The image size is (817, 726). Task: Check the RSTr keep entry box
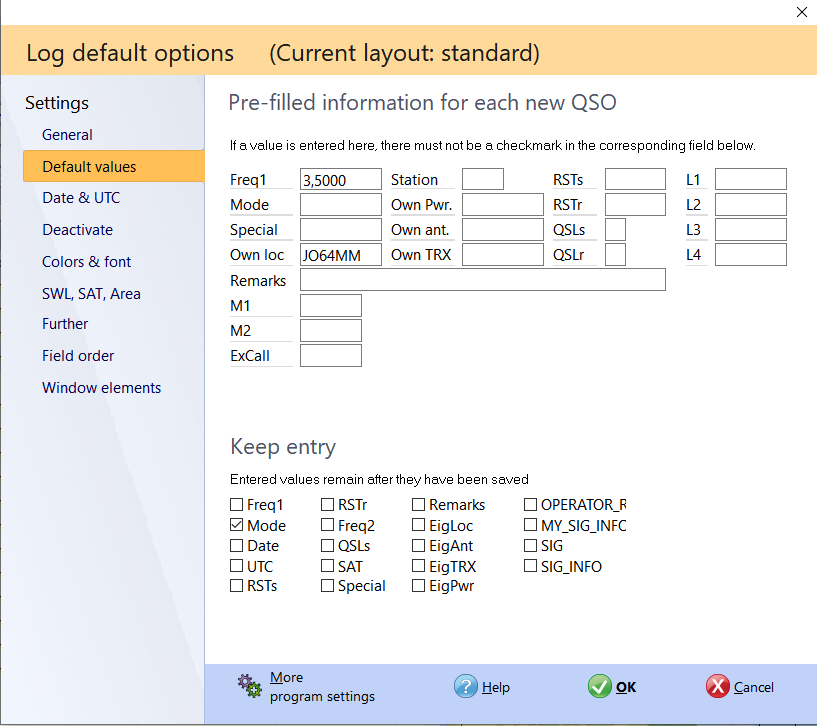[327, 504]
